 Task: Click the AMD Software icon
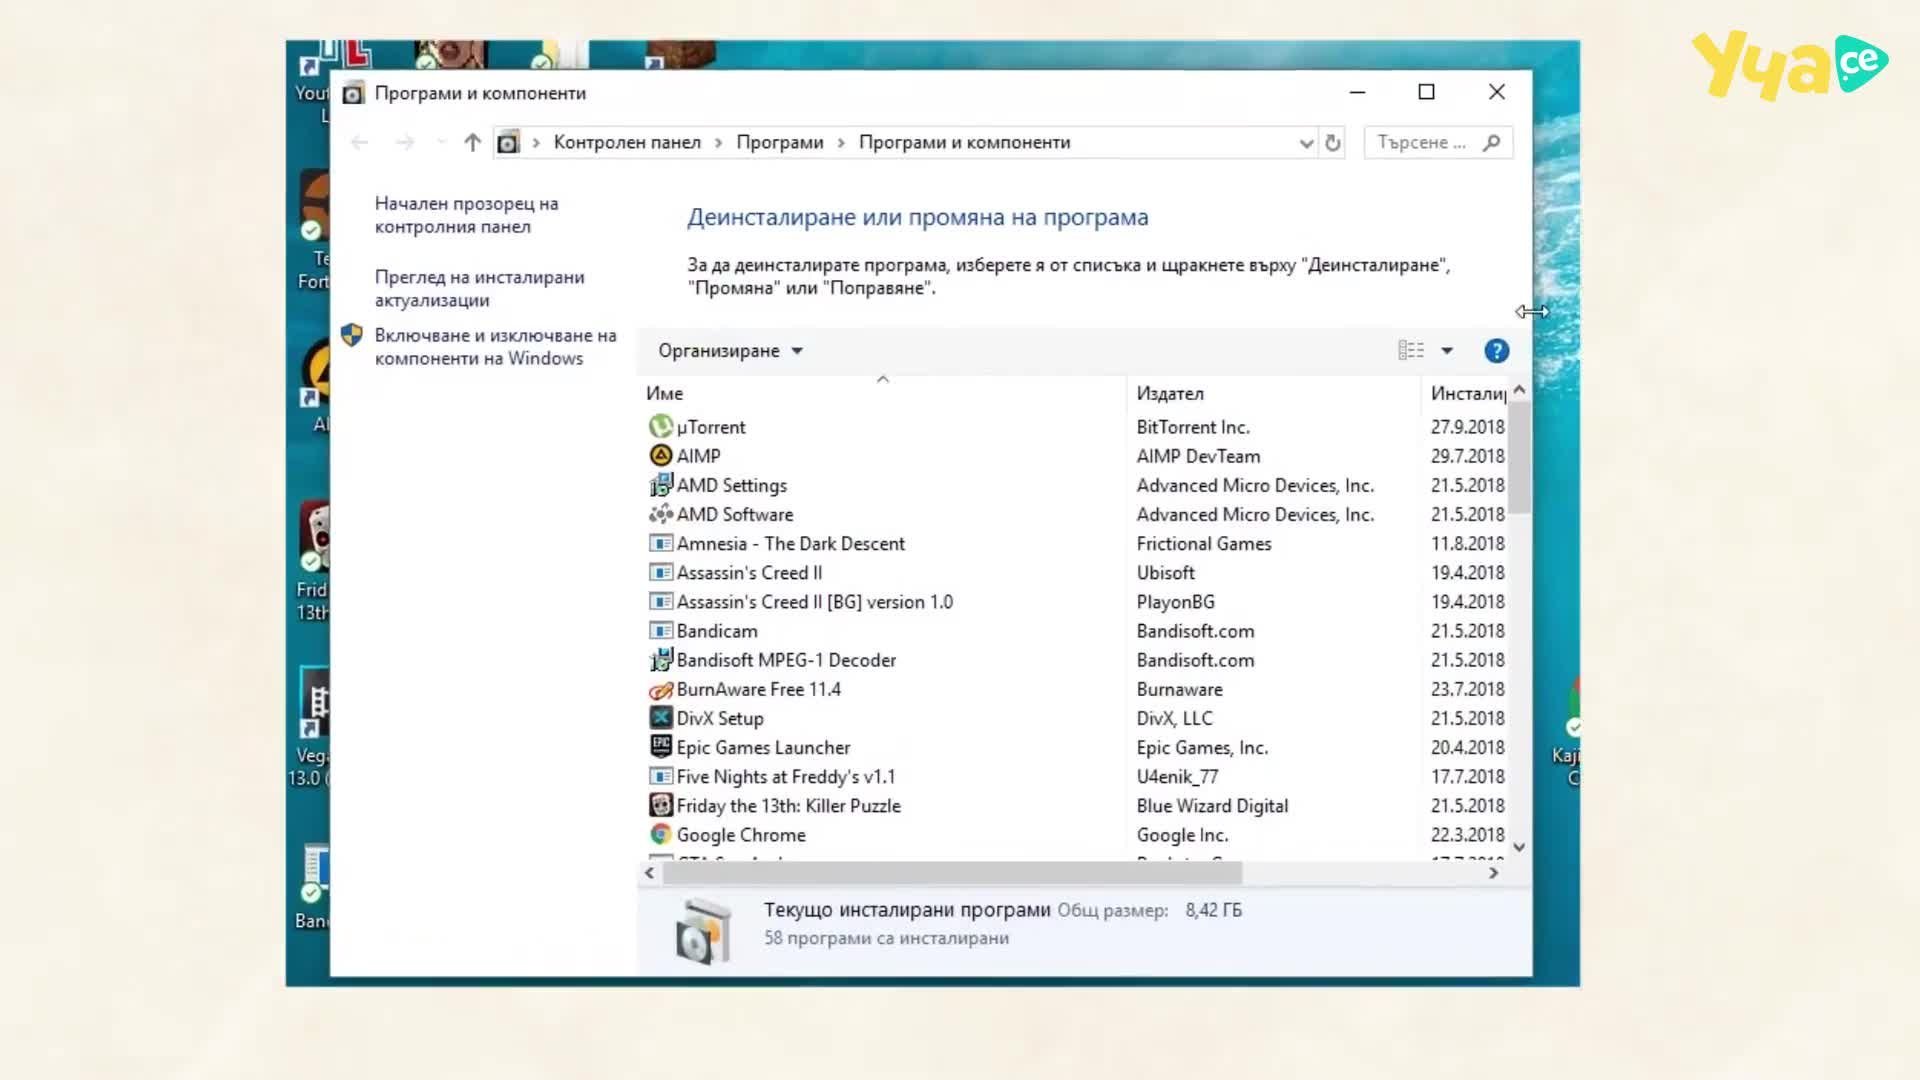coord(660,514)
